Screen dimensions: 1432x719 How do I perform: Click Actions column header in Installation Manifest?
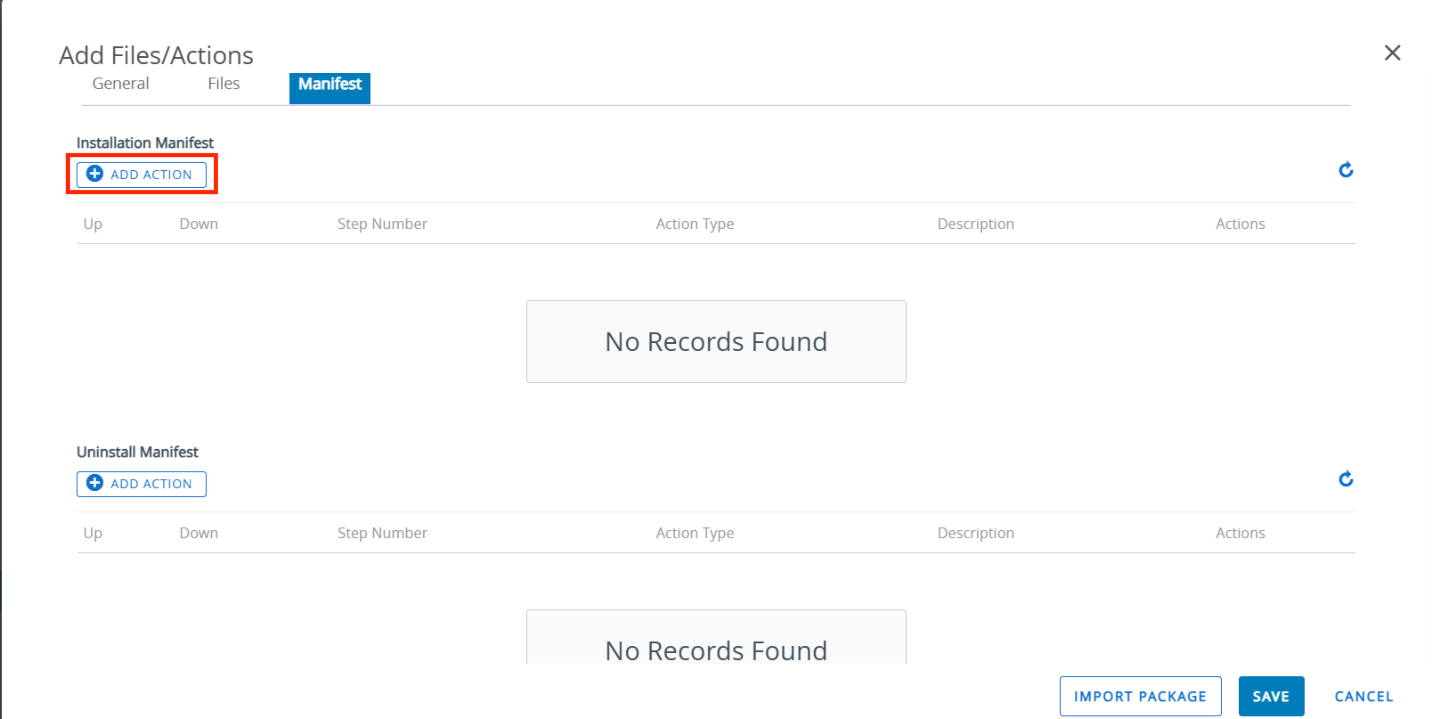(1240, 224)
